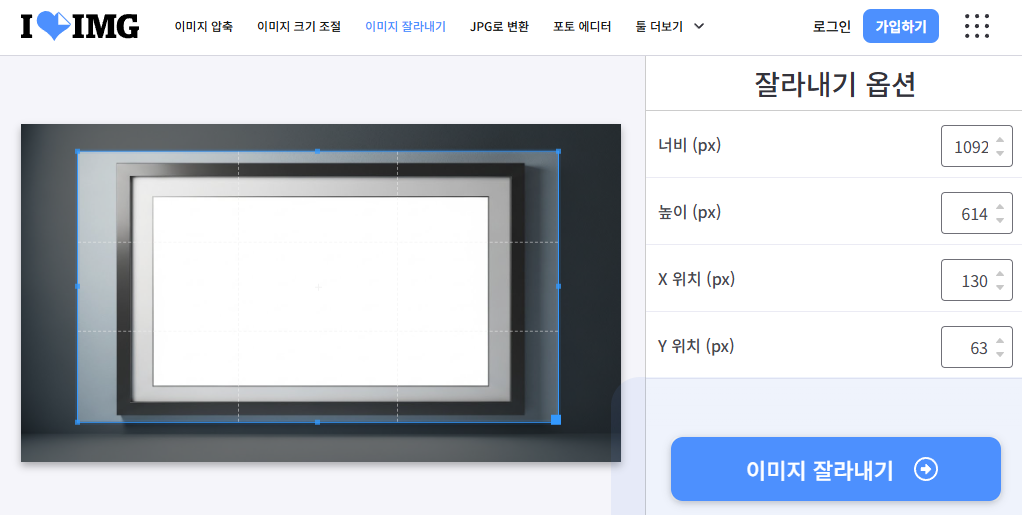Click the 잘라내기 옵션 heading
This screenshot has width=1022, height=515.
click(x=835, y=84)
